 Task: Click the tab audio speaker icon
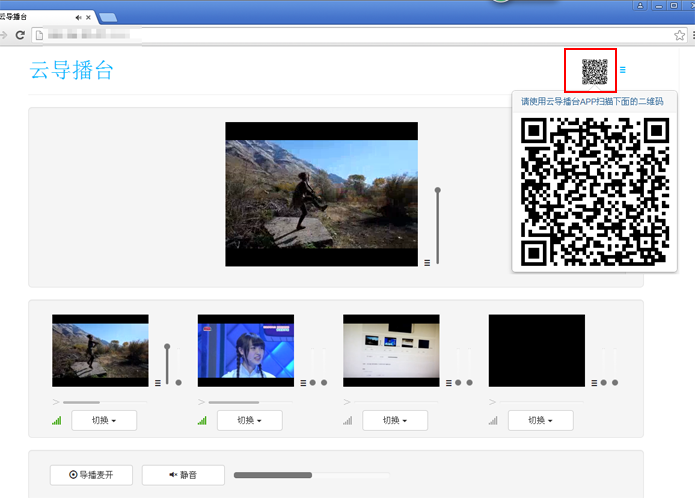pos(78,17)
